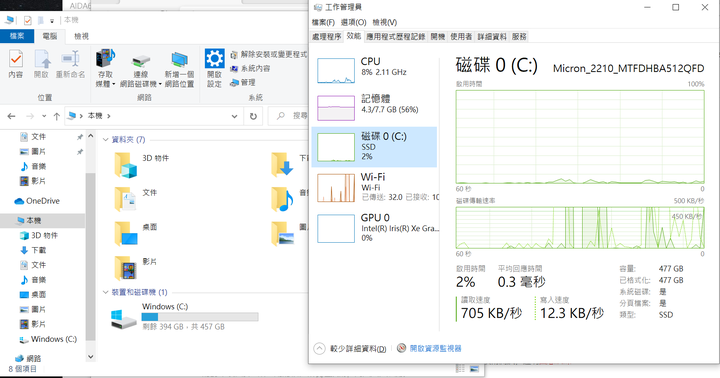Open 檔案(F) menu in Task Manager
Screen dimensions: 720x378
click(x=323, y=22)
